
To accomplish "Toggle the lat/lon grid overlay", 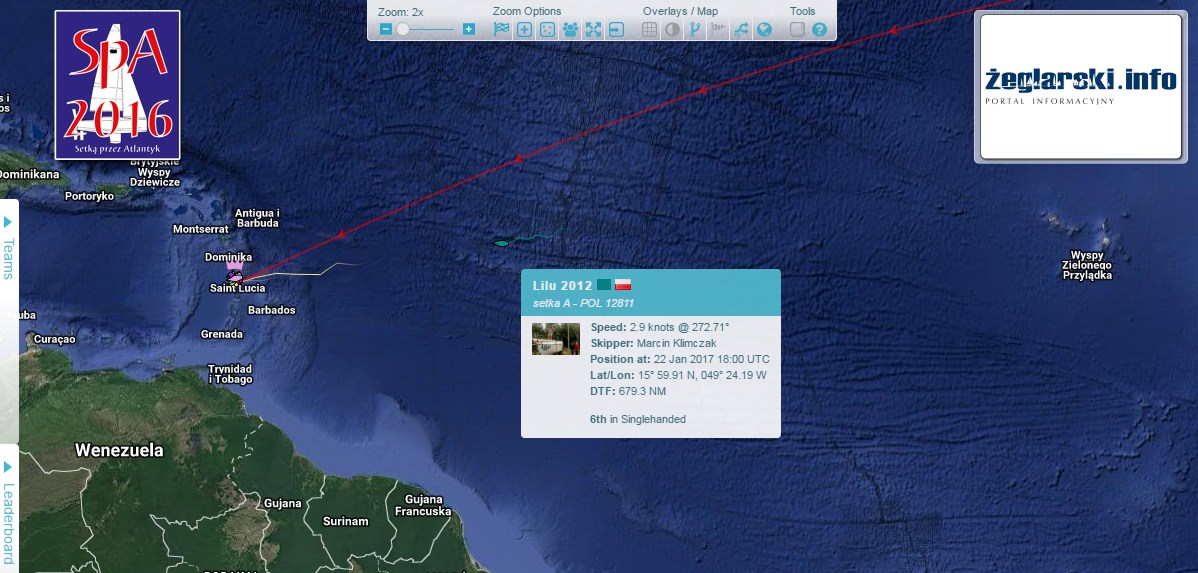I will (649, 30).
